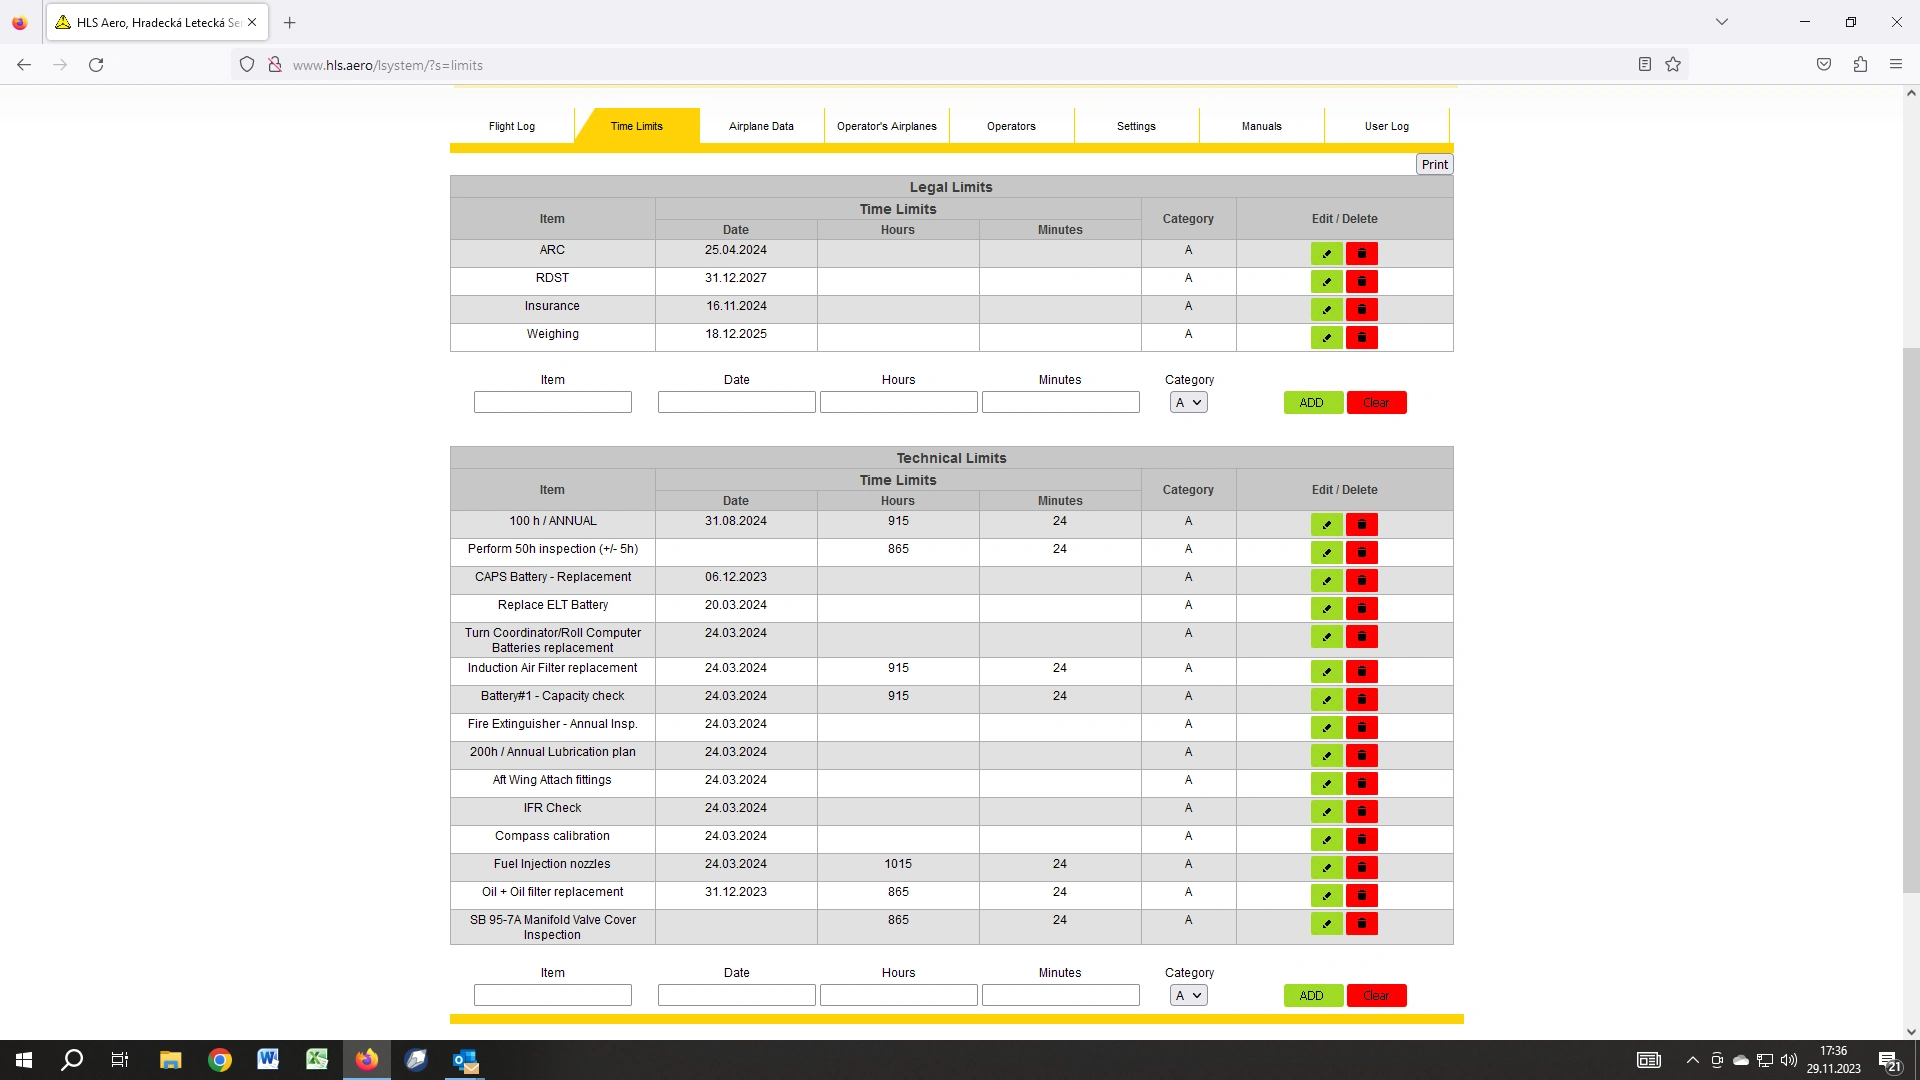Open Excel from the taskbar
This screenshot has height=1080, width=1920.
point(317,1060)
